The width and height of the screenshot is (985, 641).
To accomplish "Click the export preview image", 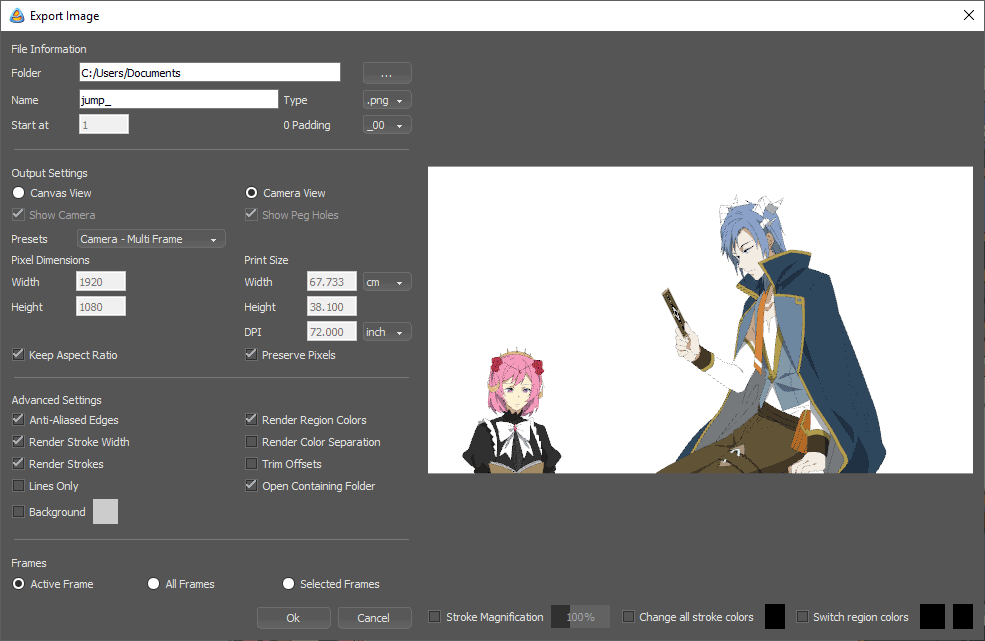I will pyautogui.click(x=700, y=320).
